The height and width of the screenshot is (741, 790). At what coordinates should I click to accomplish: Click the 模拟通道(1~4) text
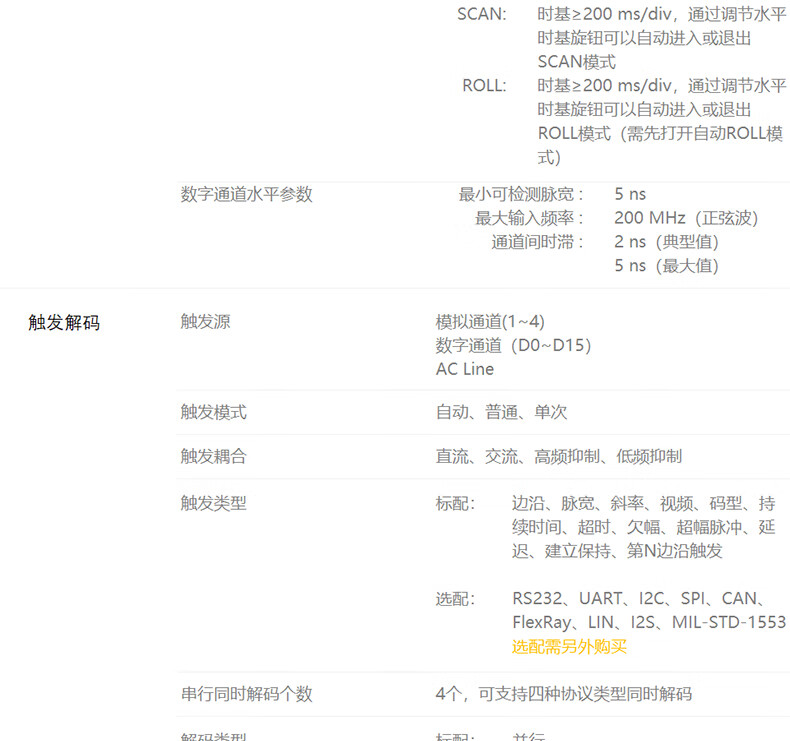[x=490, y=321]
